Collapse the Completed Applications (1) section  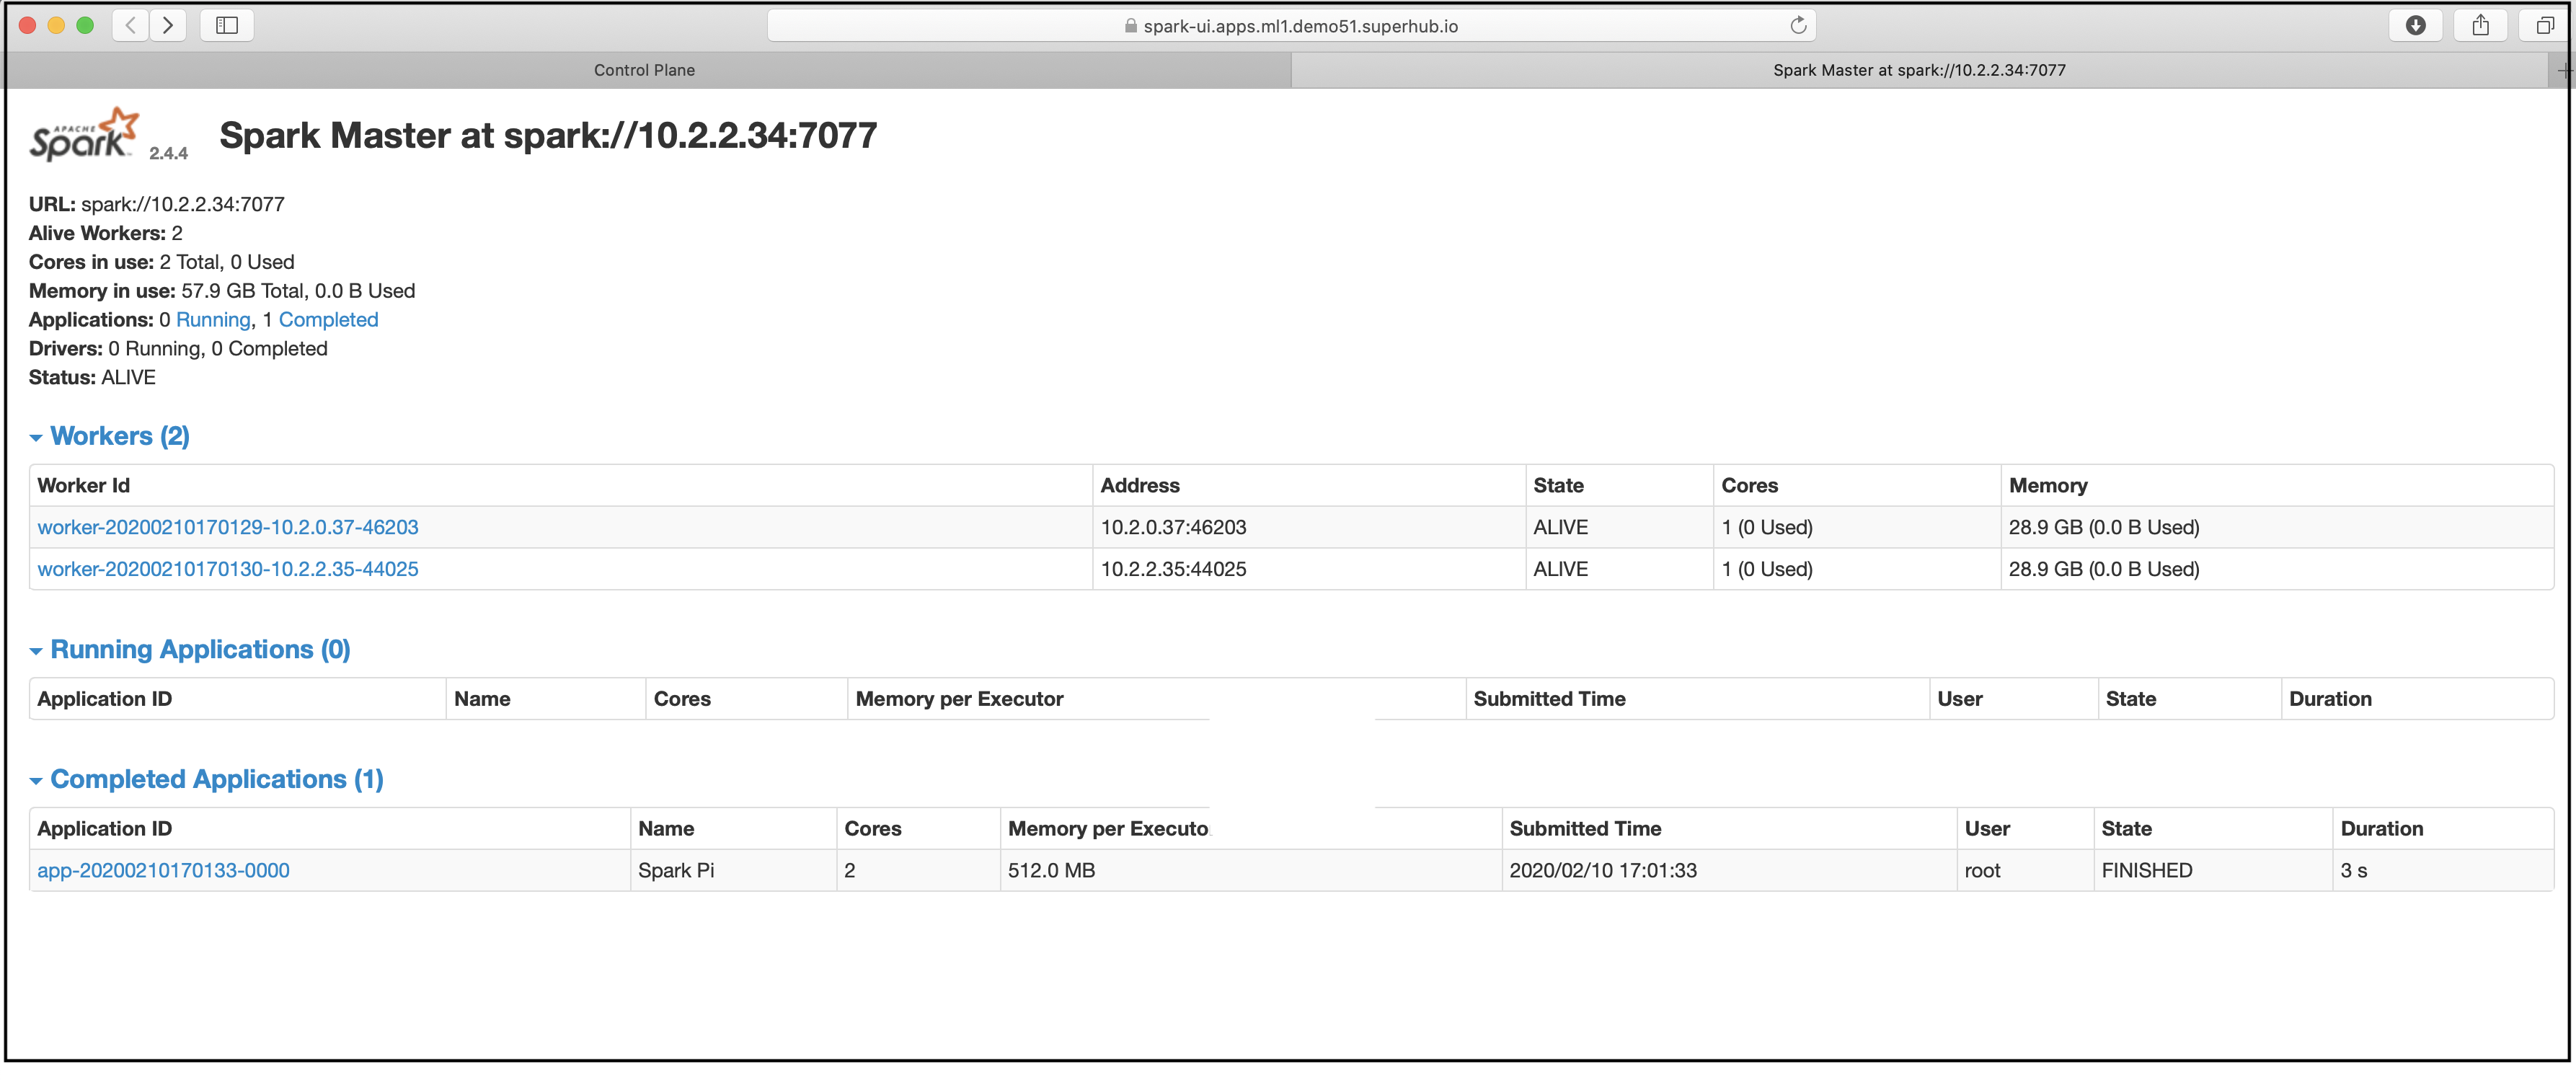coord(207,779)
